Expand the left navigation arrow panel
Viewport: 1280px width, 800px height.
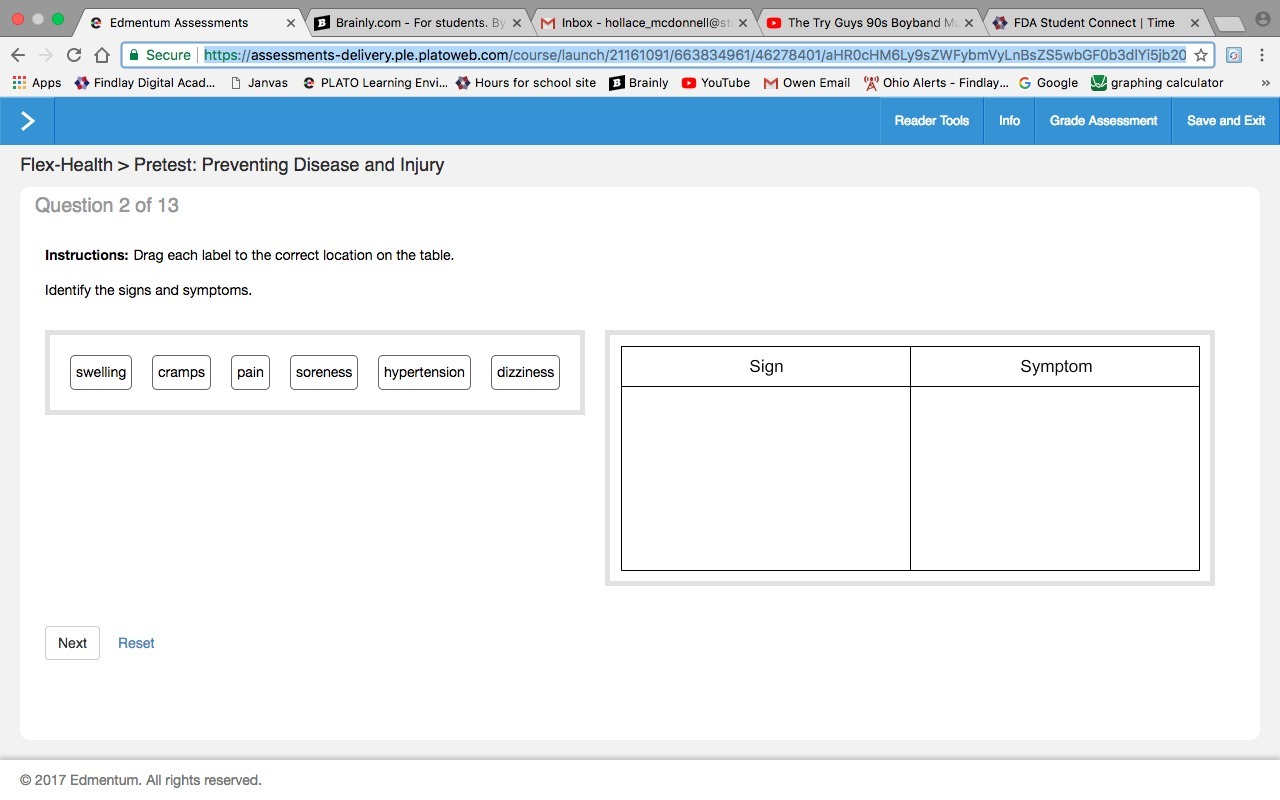[x=27, y=121]
